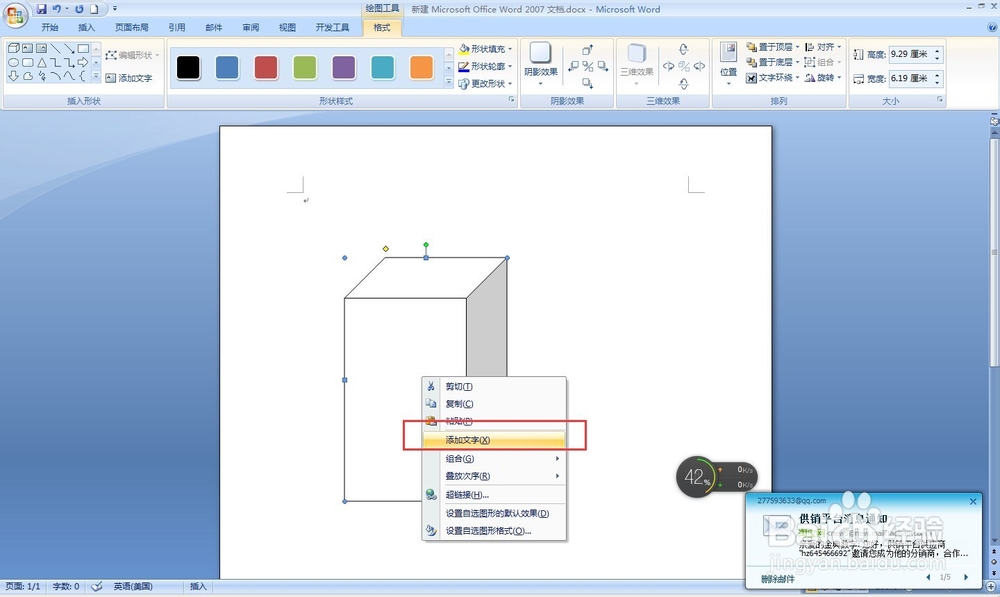Select the triangle shape
This screenshot has width=1000, height=597.
coord(41,63)
